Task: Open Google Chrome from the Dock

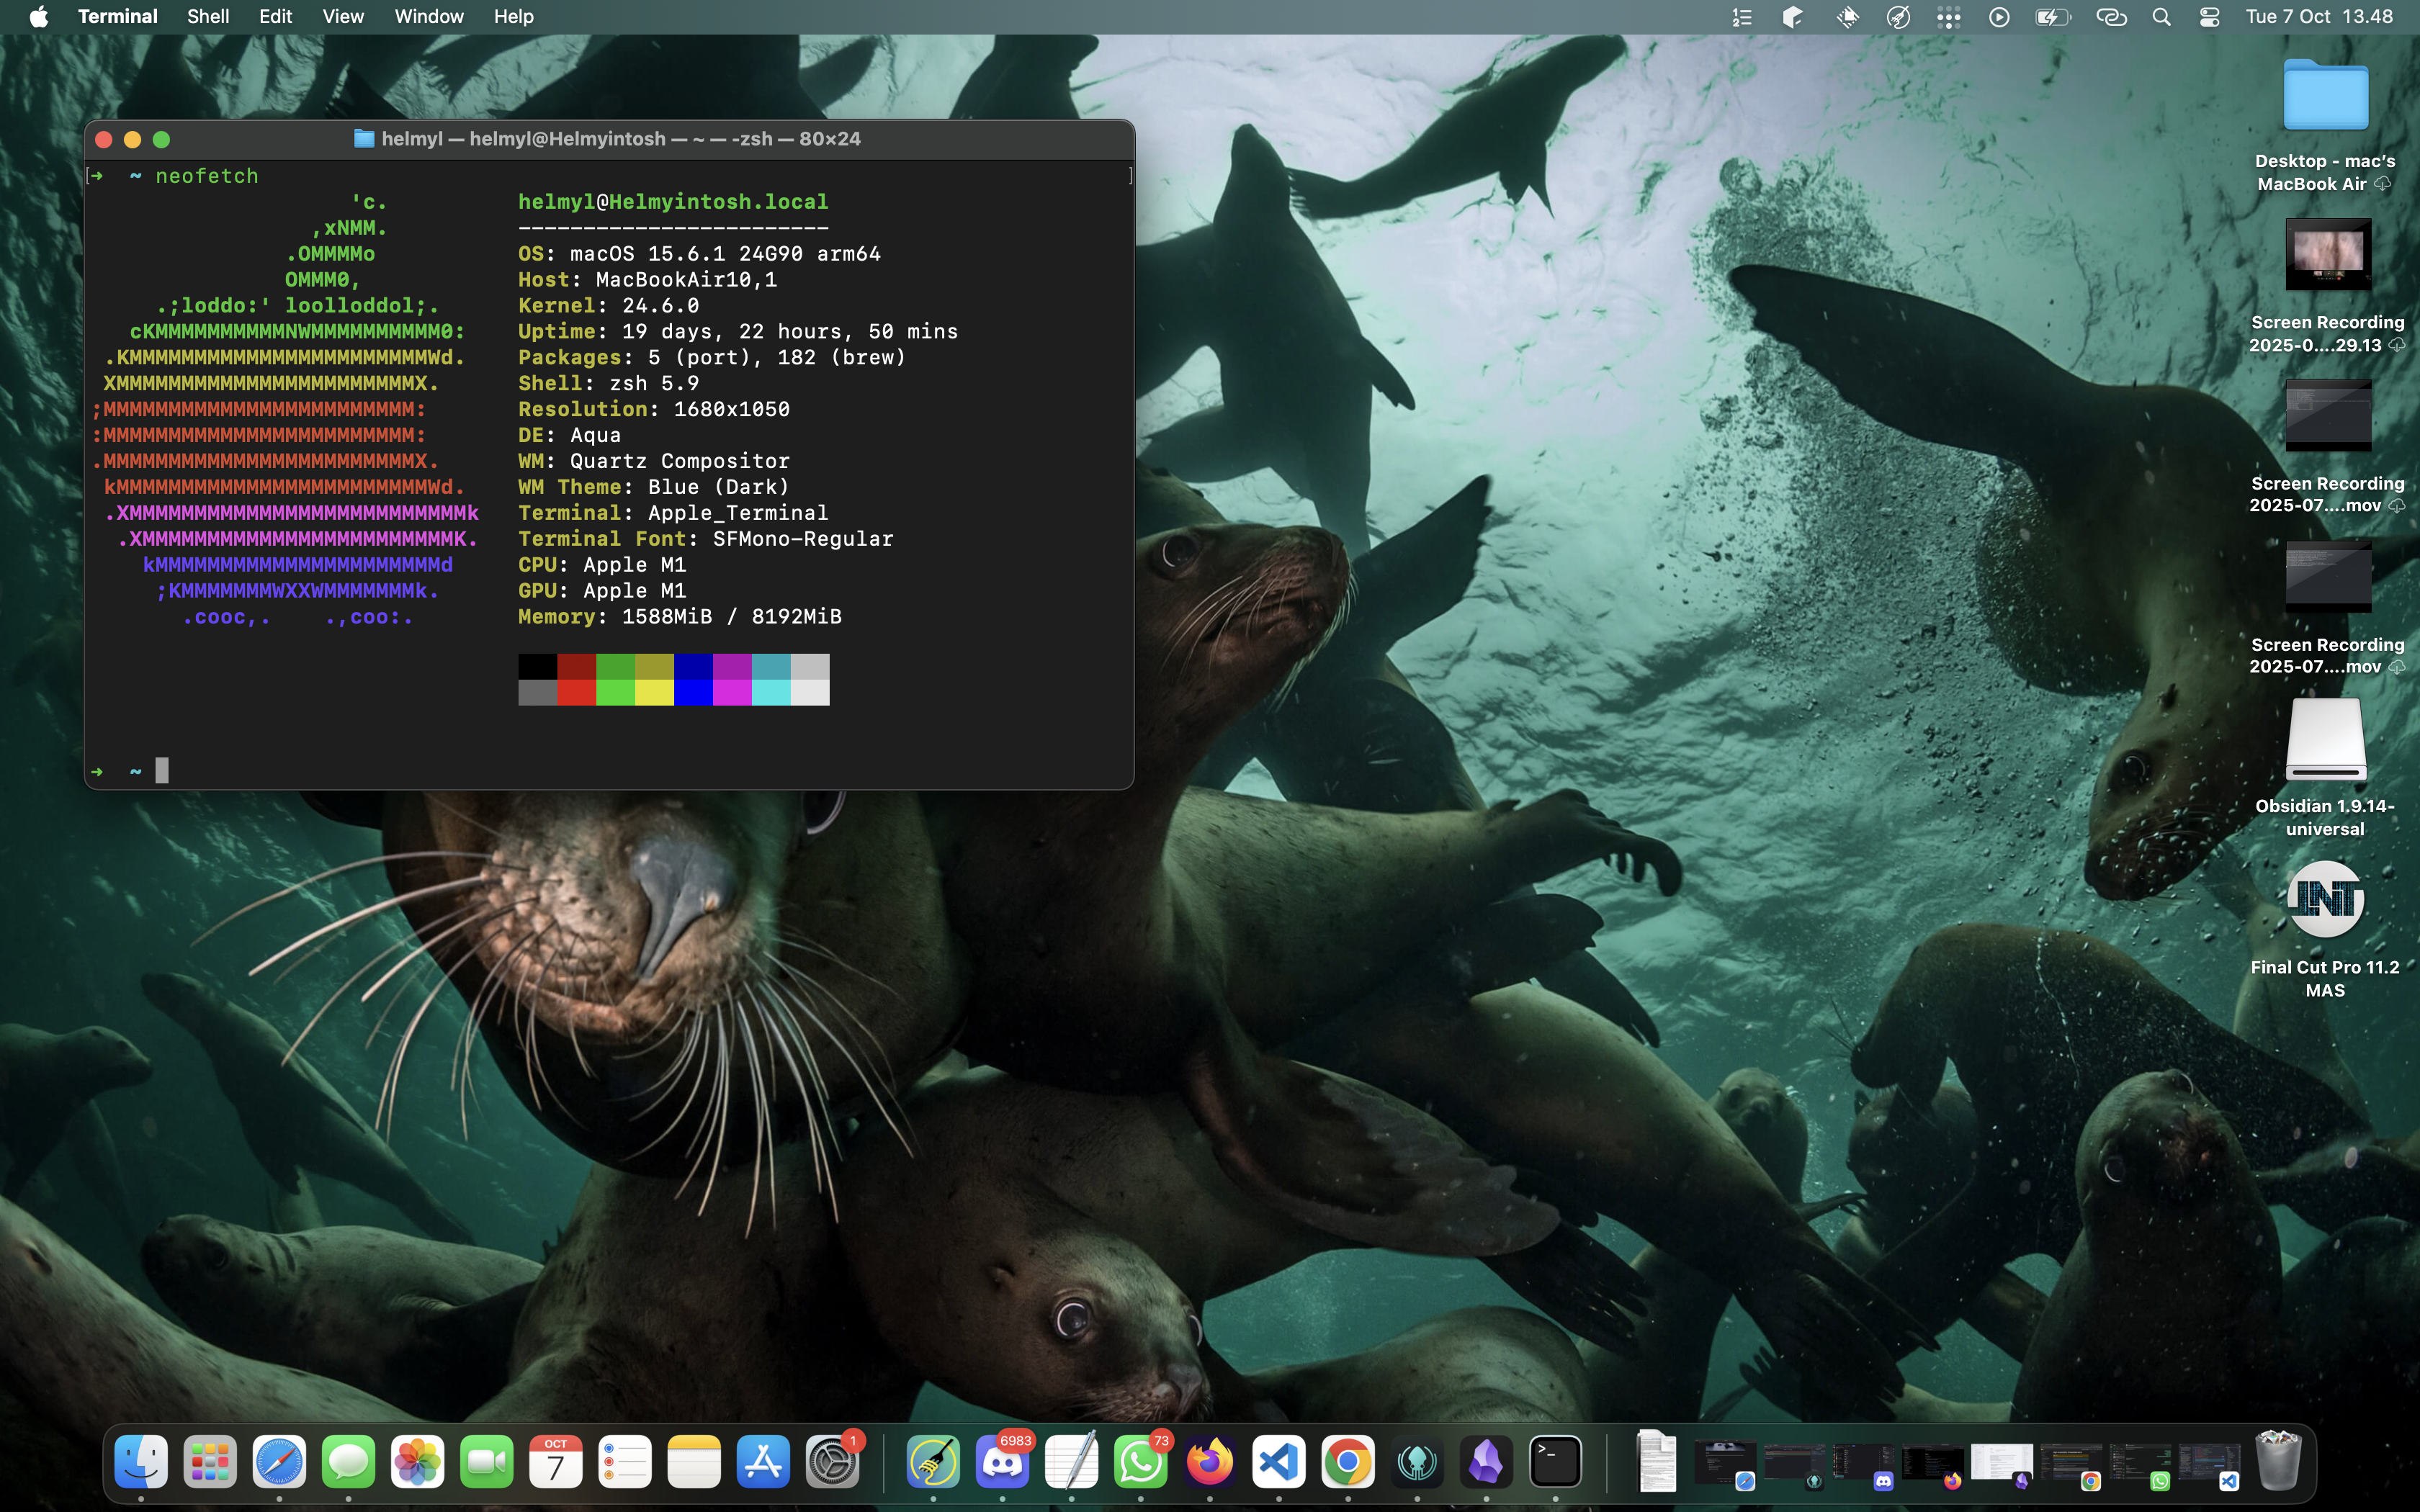Action: [1350, 1461]
